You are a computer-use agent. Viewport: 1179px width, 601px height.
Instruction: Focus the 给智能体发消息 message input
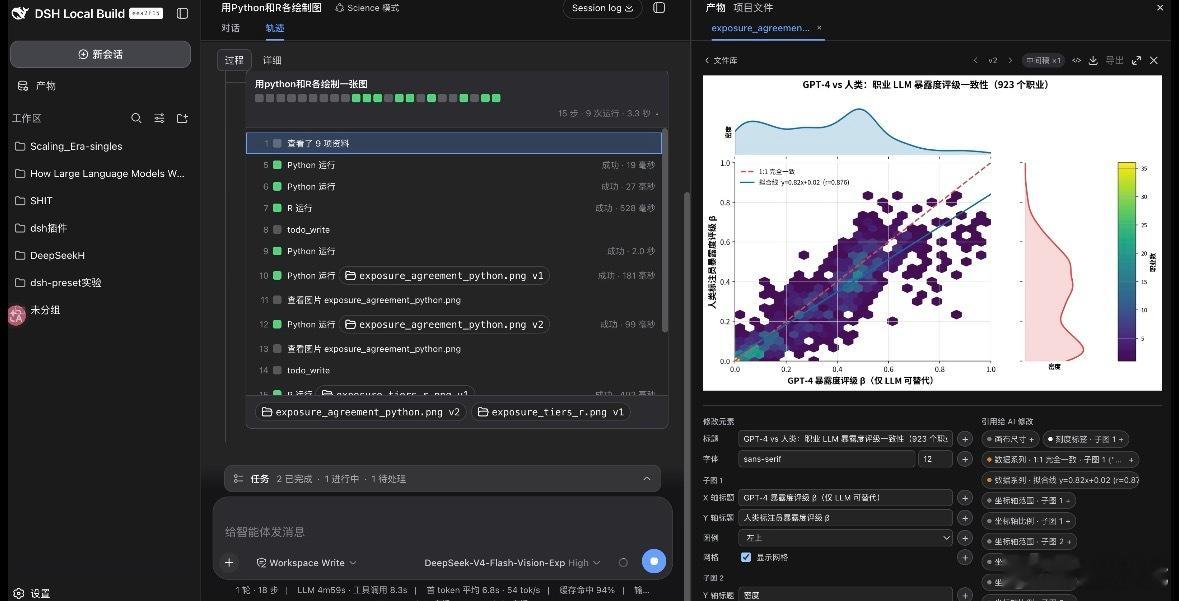tap(442, 532)
